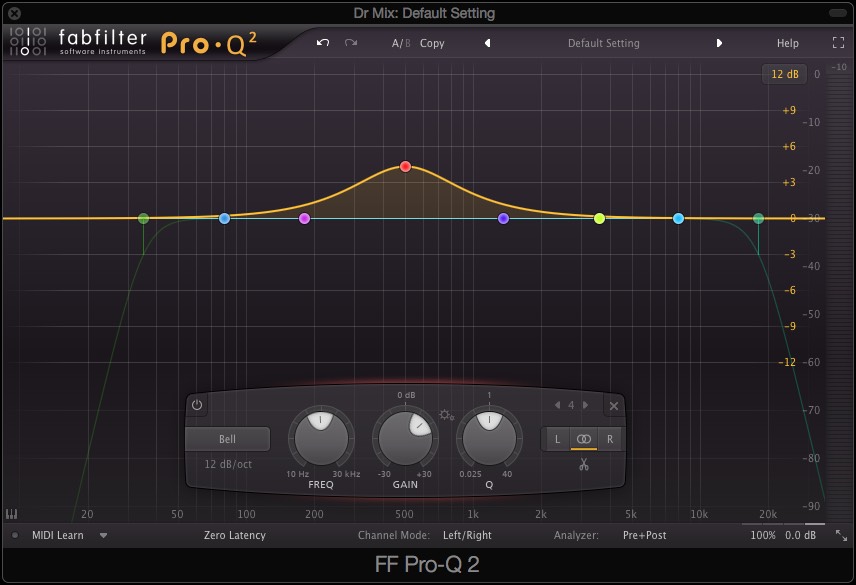Set band placement to Left channel

point(557,439)
